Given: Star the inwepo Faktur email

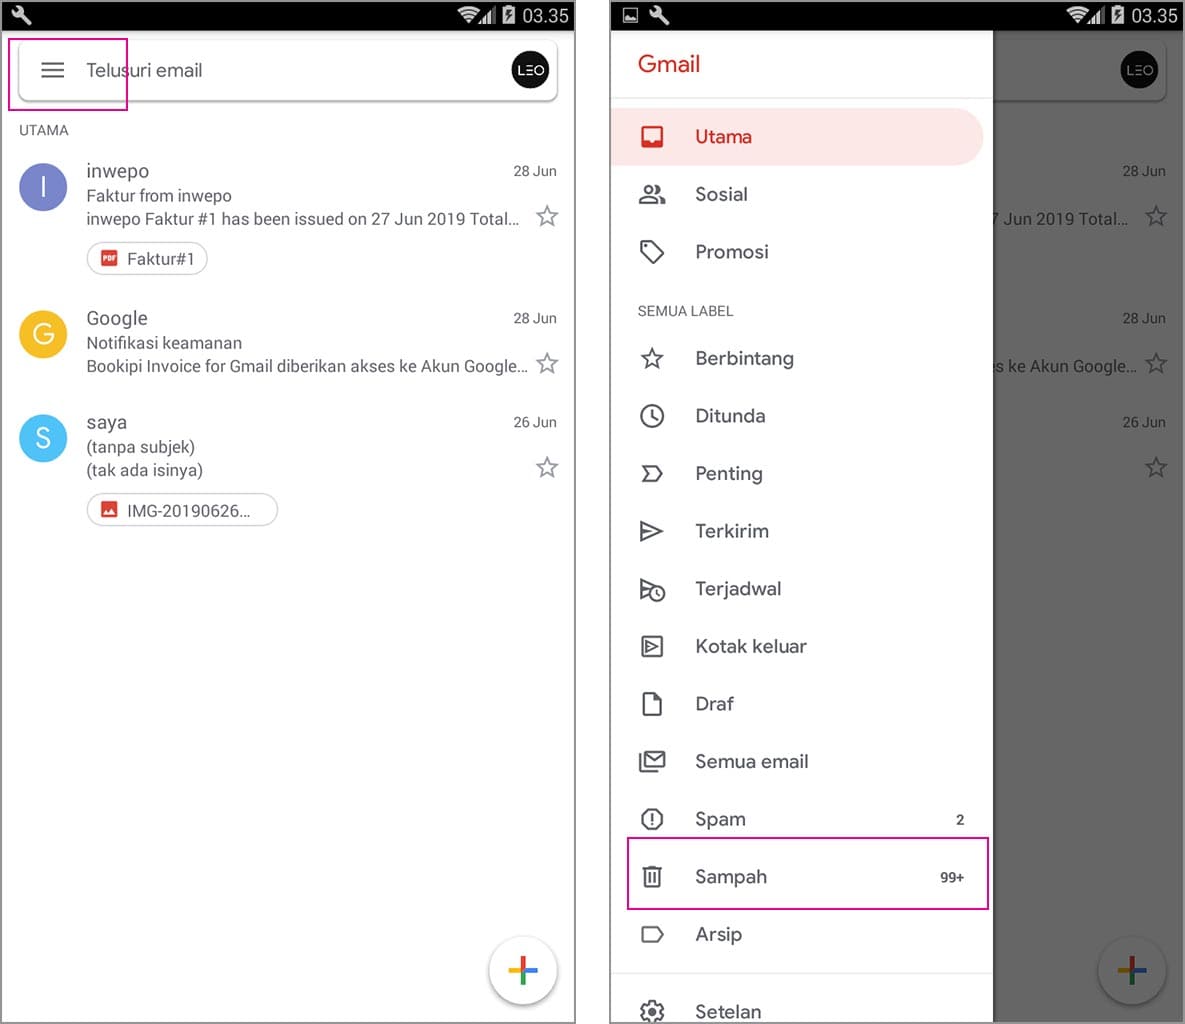Looking at the screenshot, I should tap(546, 216).
